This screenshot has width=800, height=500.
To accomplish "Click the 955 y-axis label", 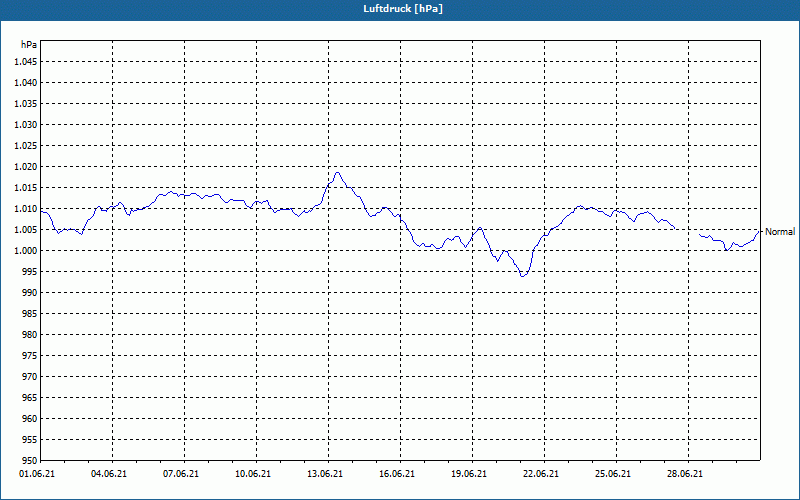I will click(x=30, y=439).
